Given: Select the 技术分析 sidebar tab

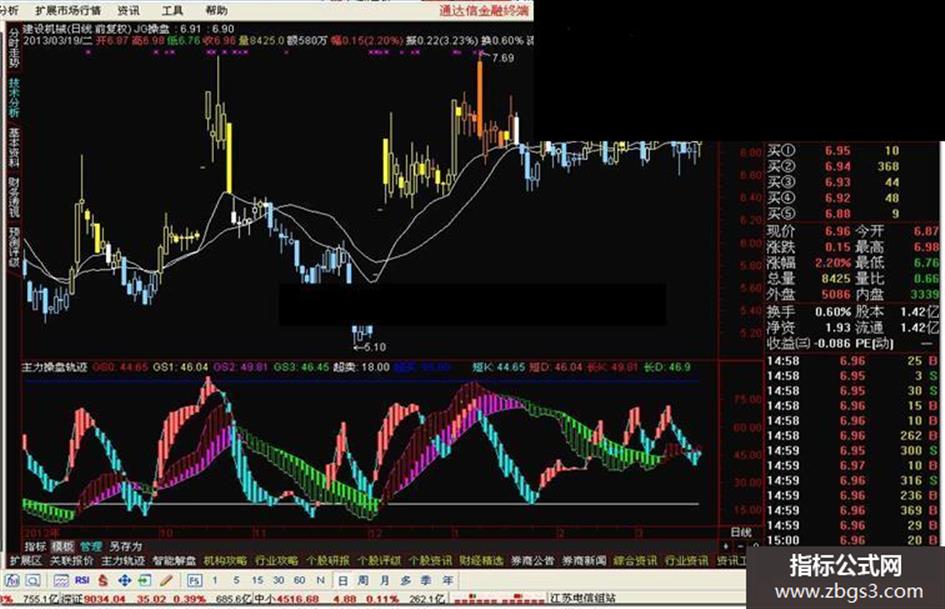Looking at the screenshot, I should tap(13, 98).
